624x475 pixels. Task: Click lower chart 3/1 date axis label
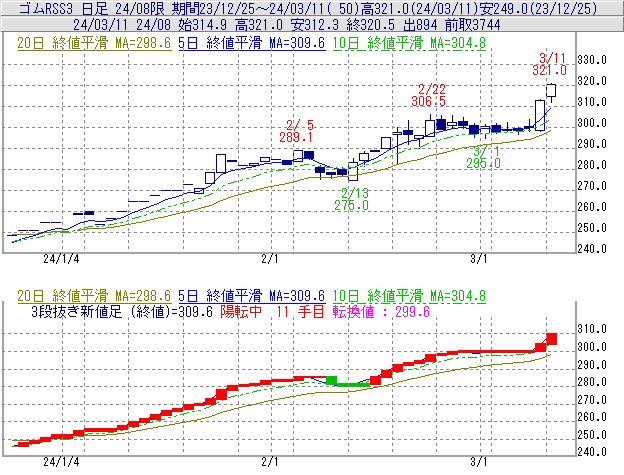coord(479,462)
